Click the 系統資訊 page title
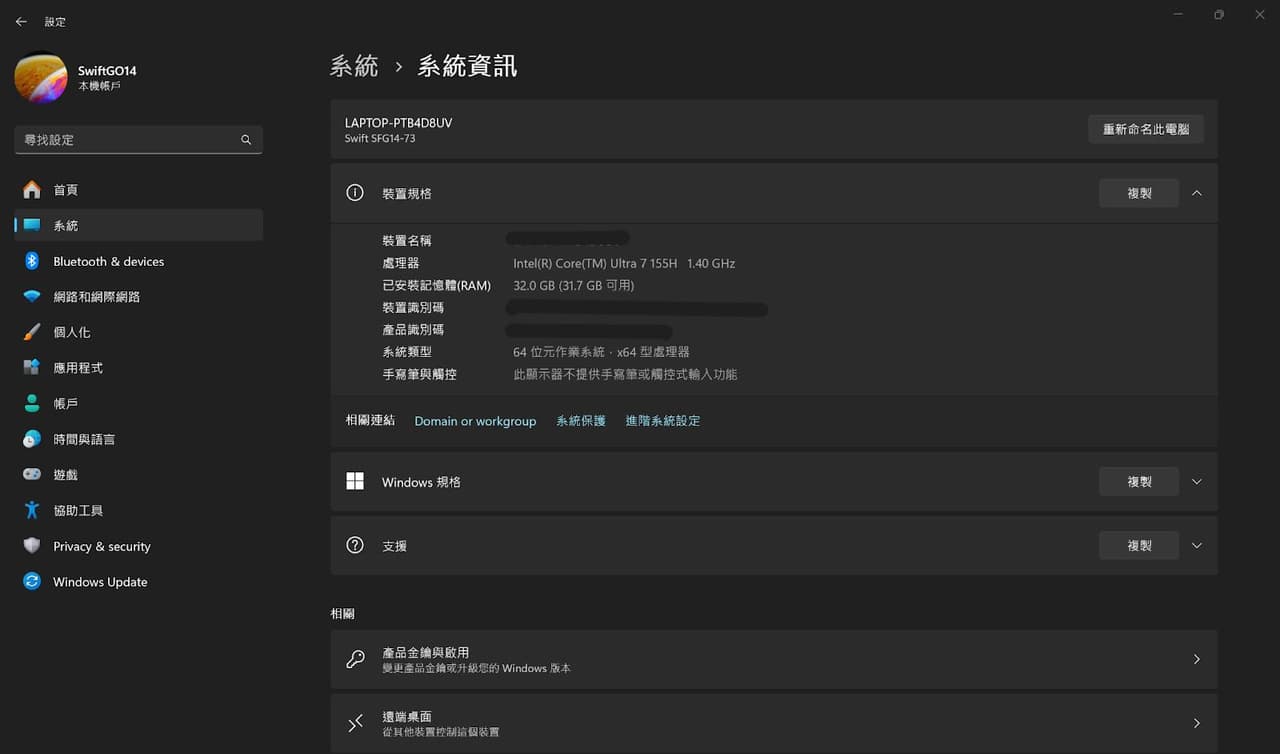 pos(467,67)
